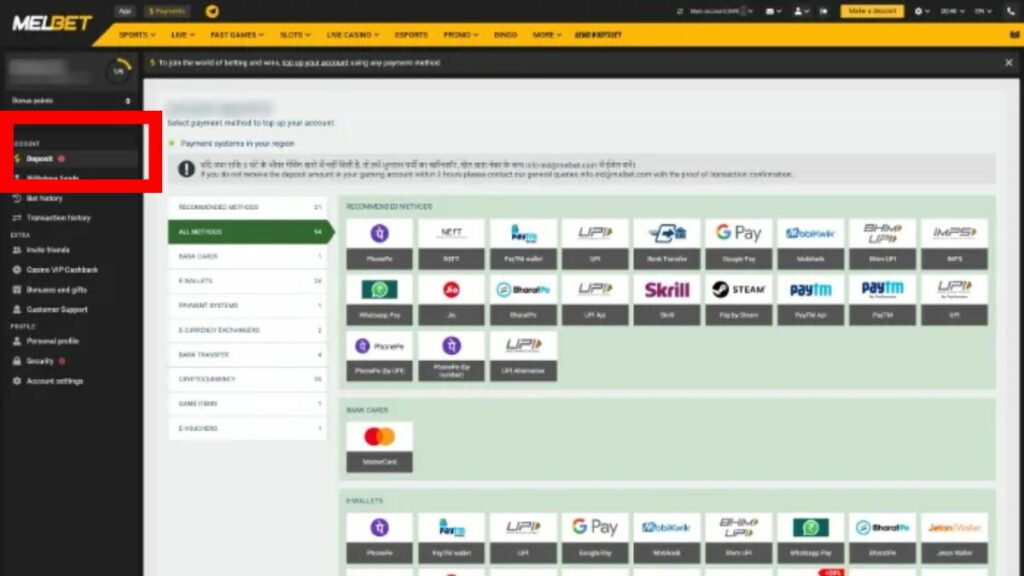Open the Sports dropdown menu
The height and width of the screenshot is (576, 1024).
(137, 35)
